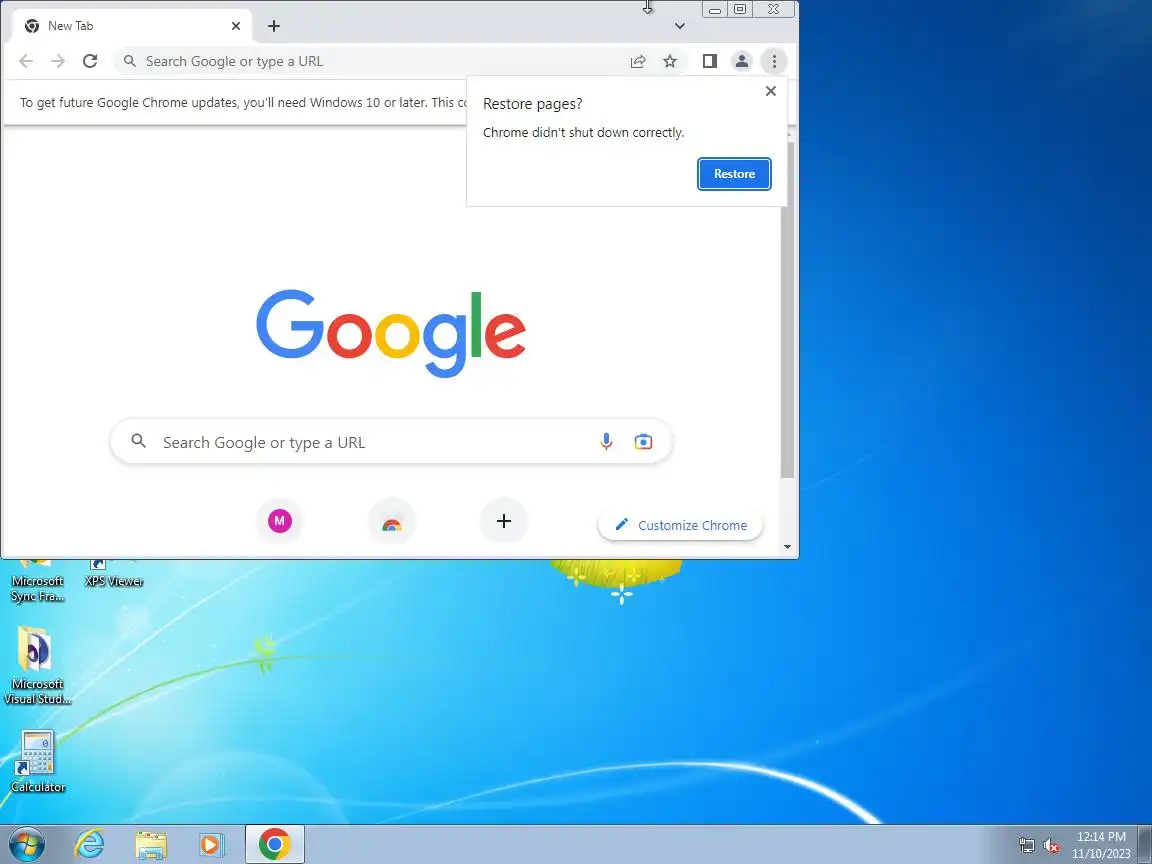Open the rainbow web store shortcut

392,521
